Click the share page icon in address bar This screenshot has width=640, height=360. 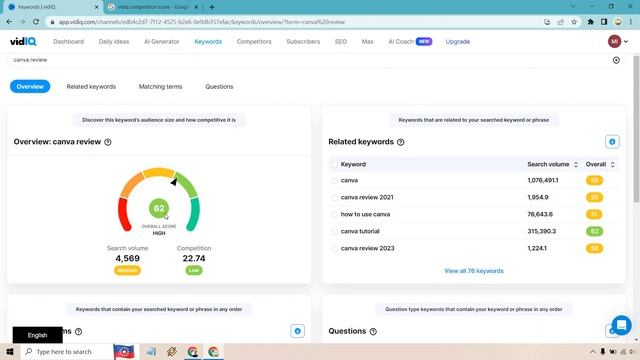tap(561, 22)
